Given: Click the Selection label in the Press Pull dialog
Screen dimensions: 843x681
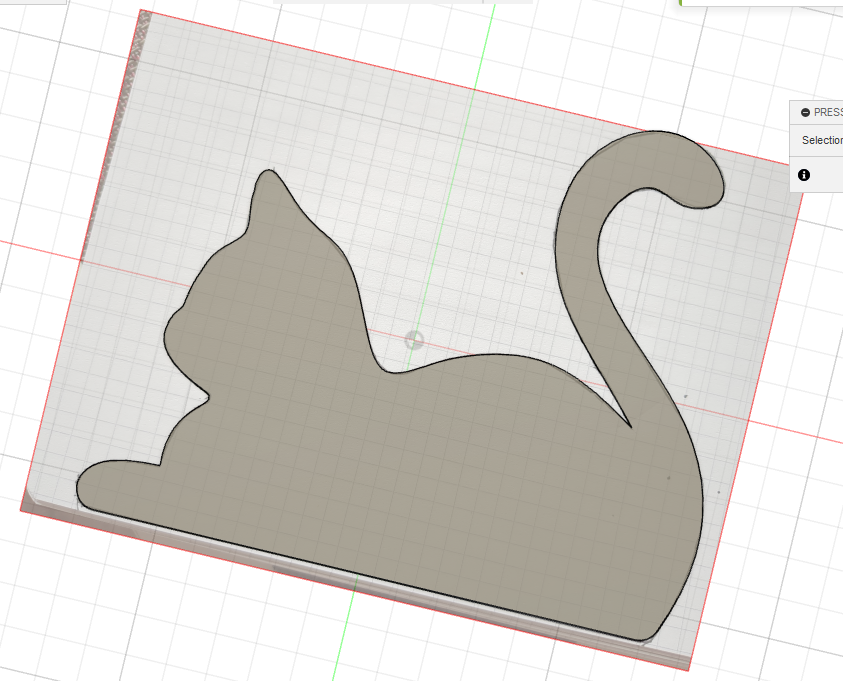Looking at the screenshot, I should [x=822, y=140].
